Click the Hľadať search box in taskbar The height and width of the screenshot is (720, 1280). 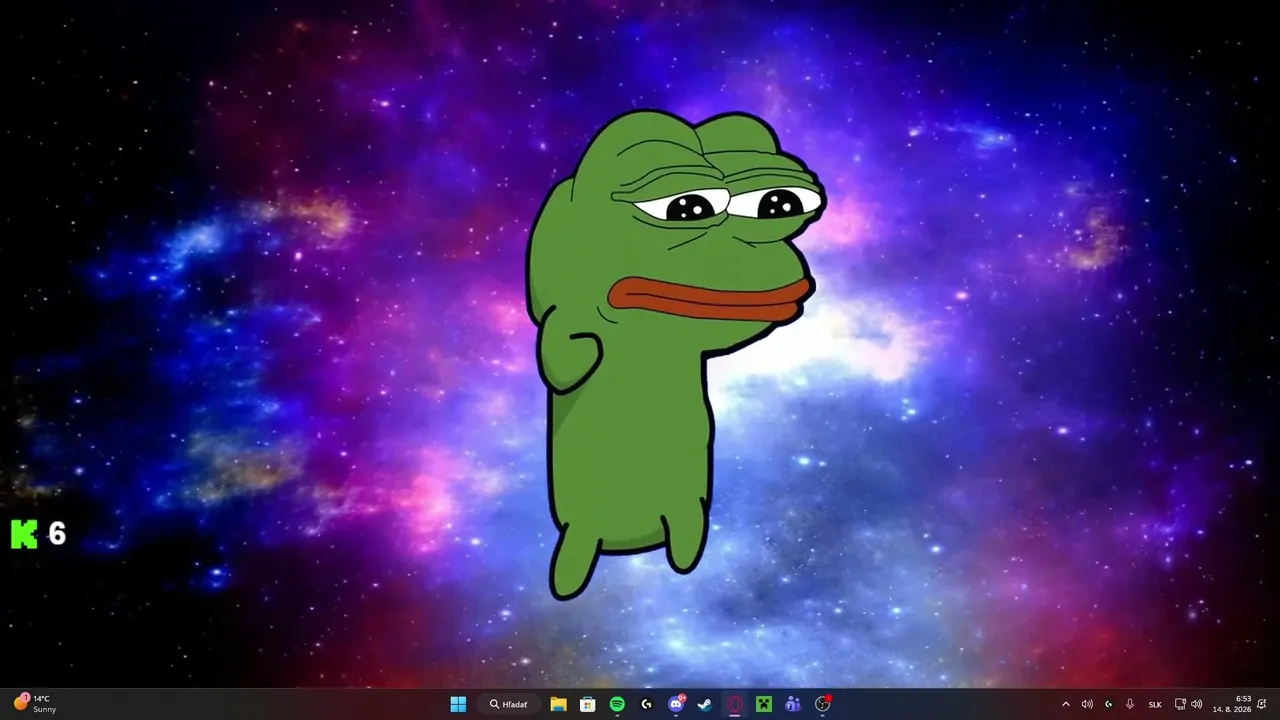508,704
